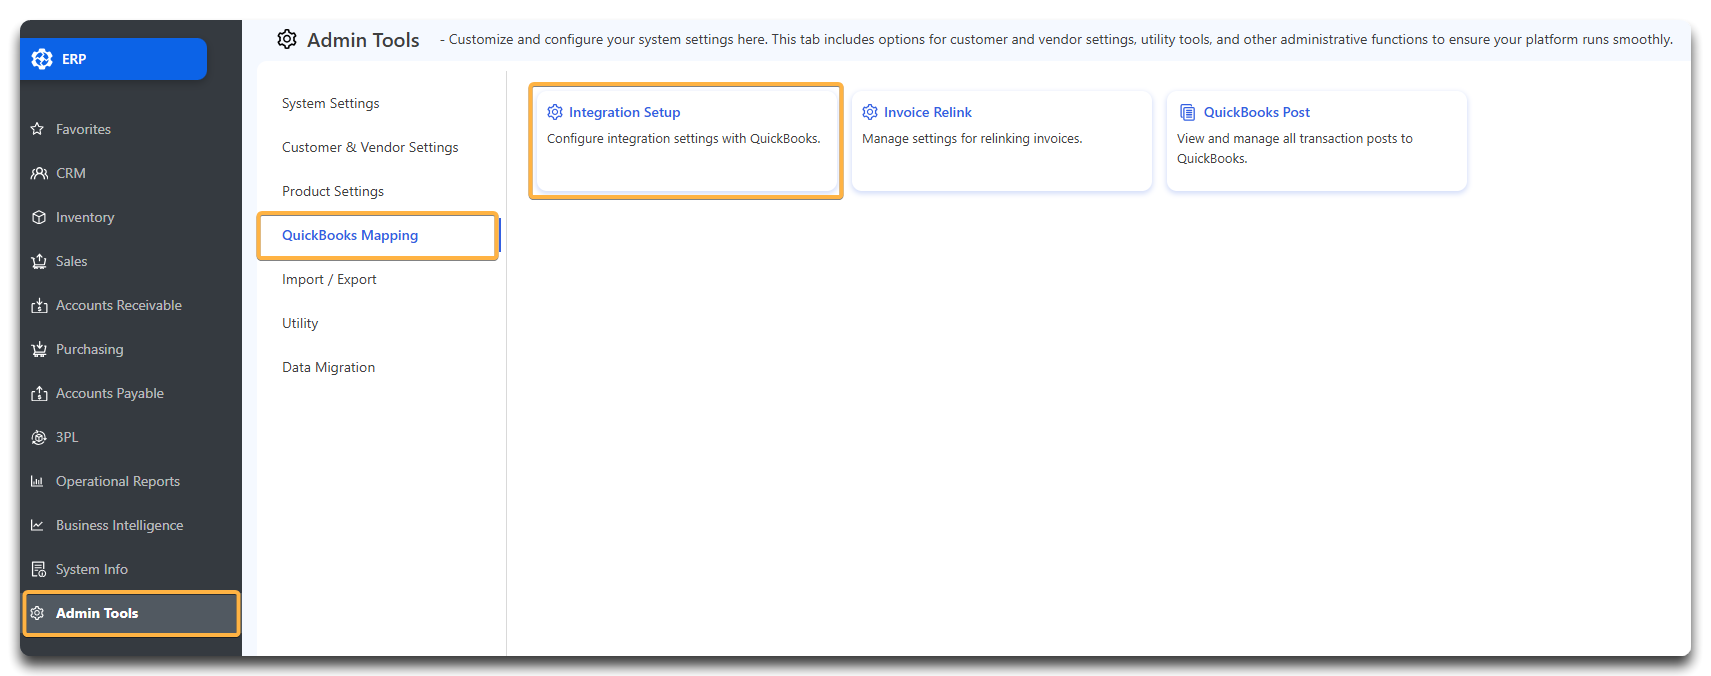Open the Integration Setup link

[x=624, y=112]
